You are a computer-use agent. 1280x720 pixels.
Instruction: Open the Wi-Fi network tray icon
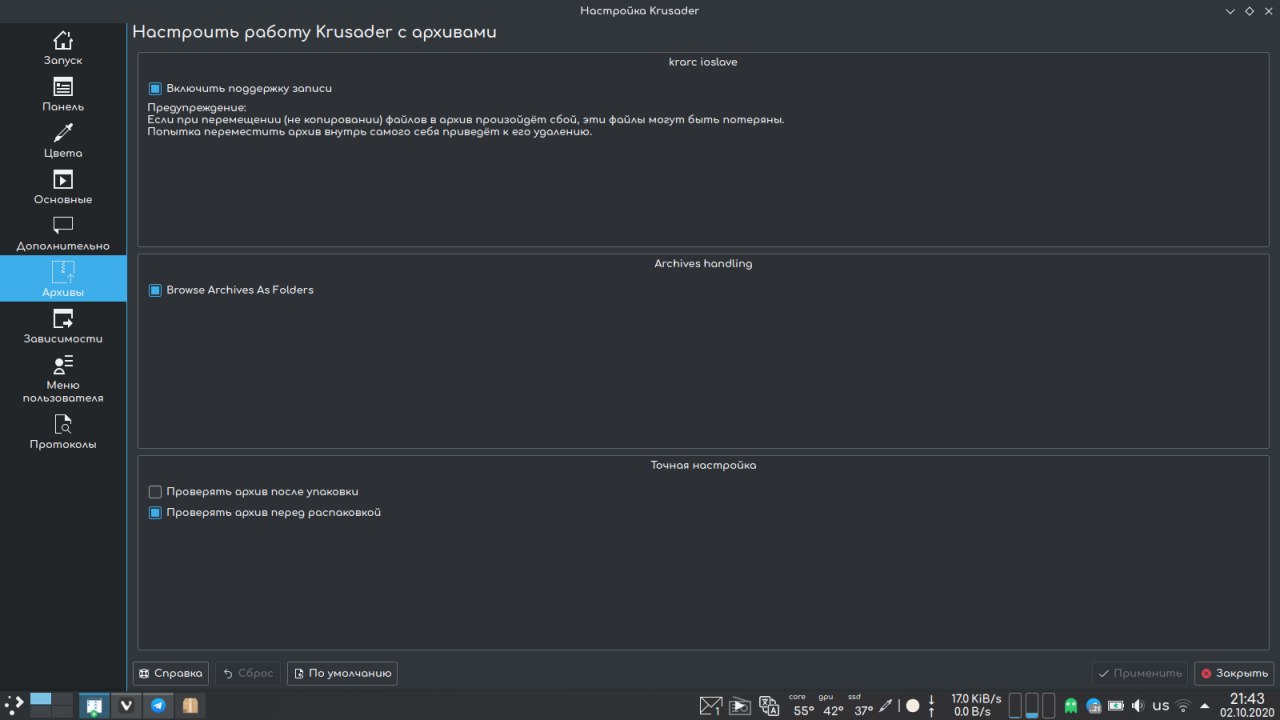[1184, 706]
